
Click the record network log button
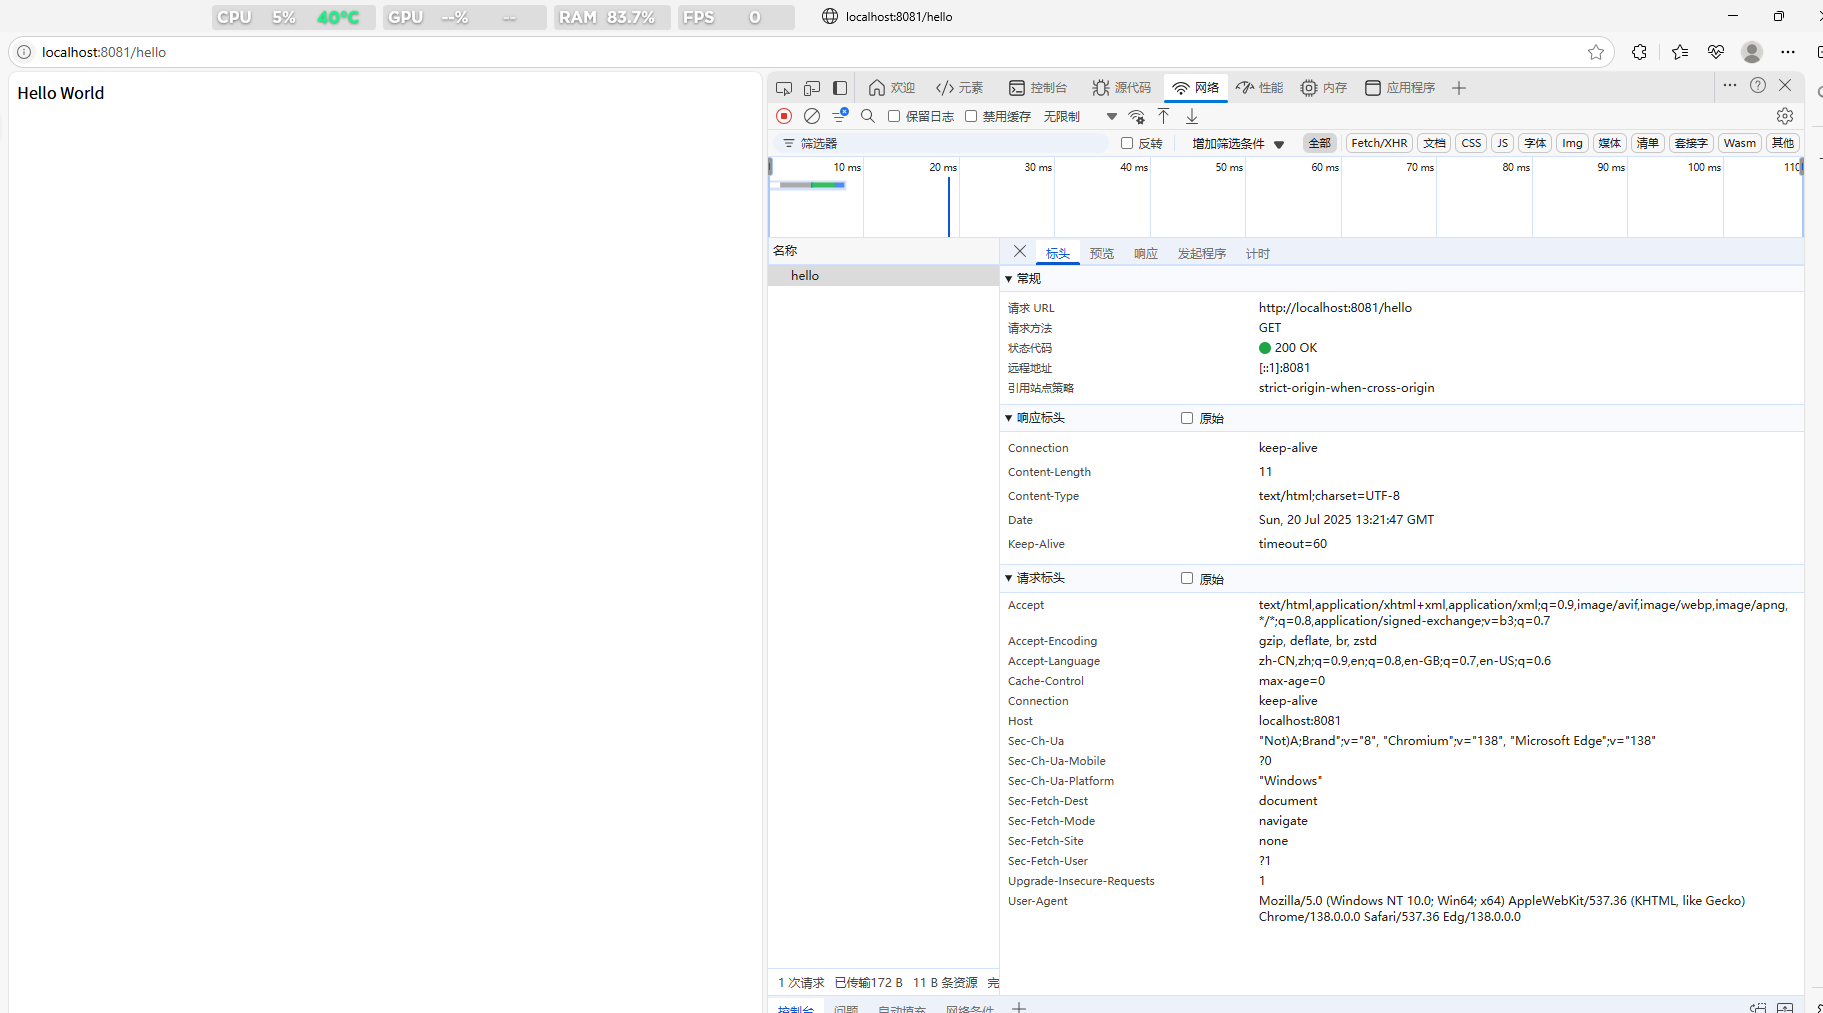[784, 116]
